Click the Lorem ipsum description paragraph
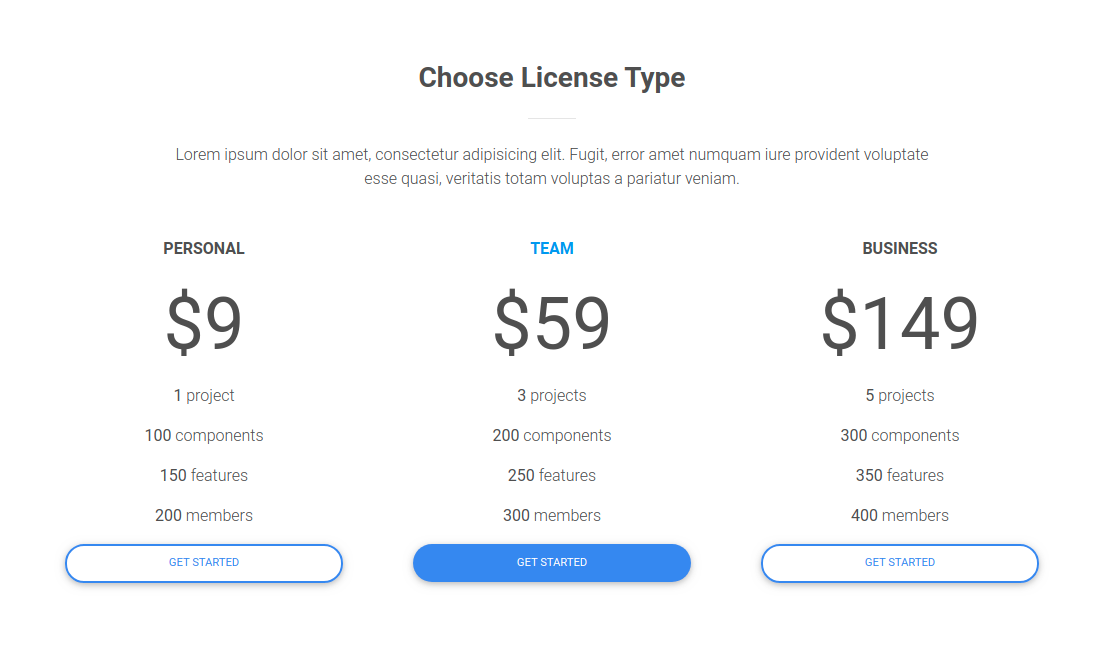1103x652 pixels. tap(552, 167)
